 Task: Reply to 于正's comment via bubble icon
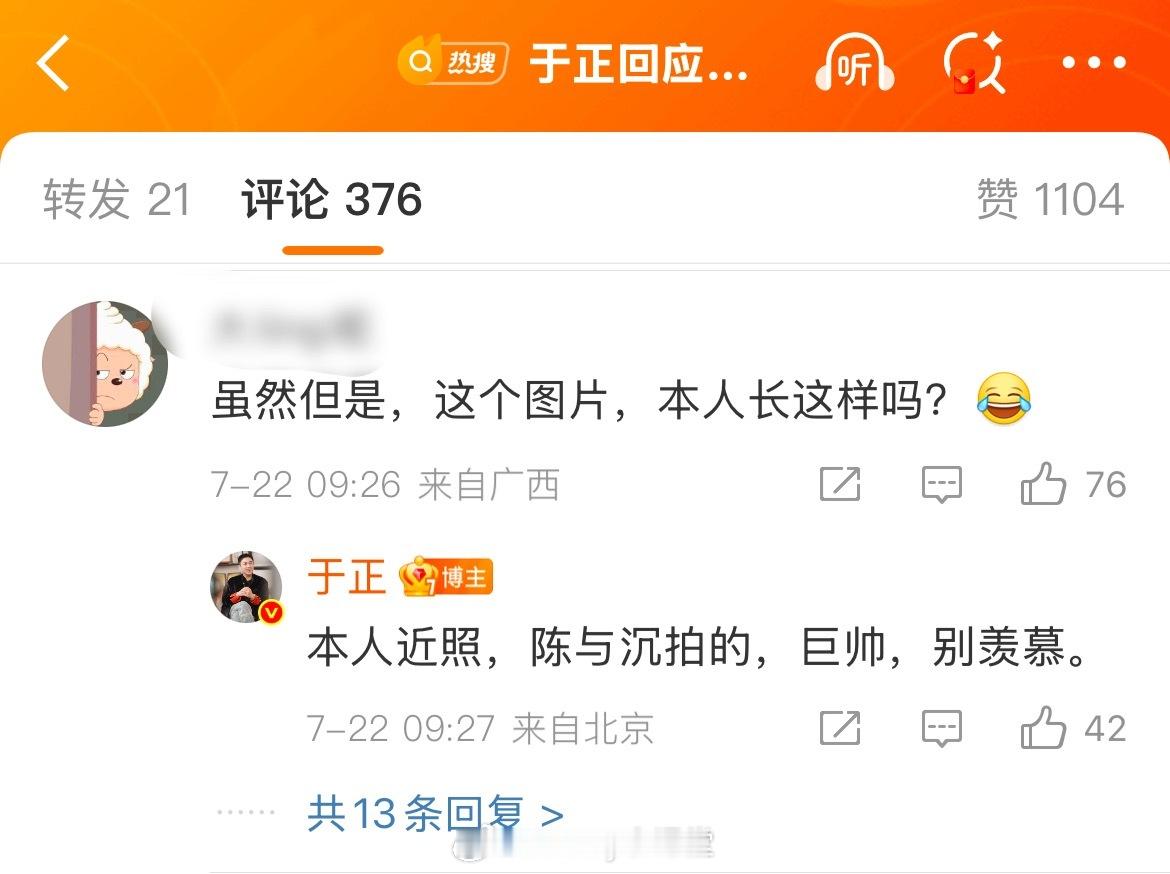[x=942, y=728]
